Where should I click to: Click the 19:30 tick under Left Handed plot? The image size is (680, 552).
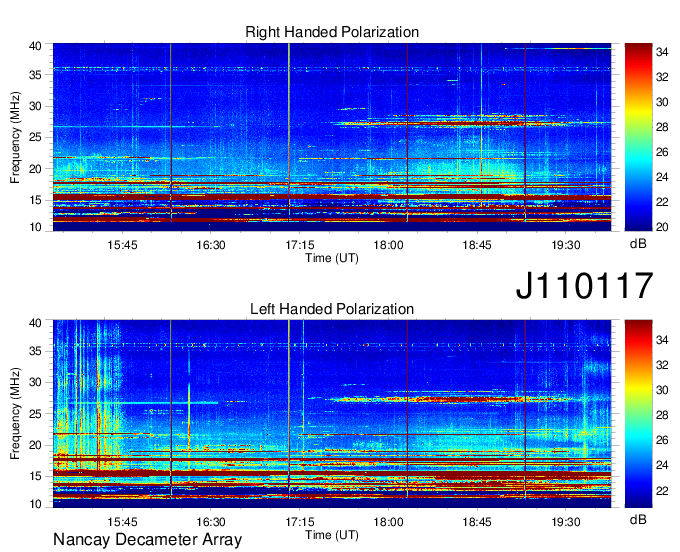566,522
